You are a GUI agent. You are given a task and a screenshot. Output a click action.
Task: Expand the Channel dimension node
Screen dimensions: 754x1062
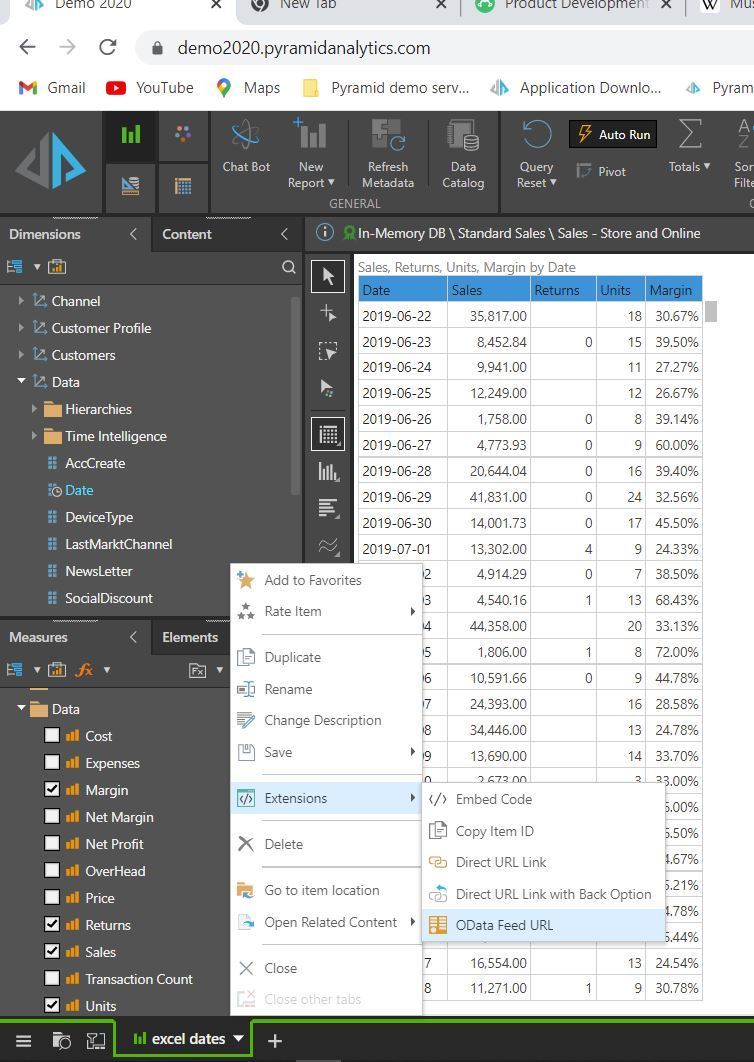tap(21, 300)
